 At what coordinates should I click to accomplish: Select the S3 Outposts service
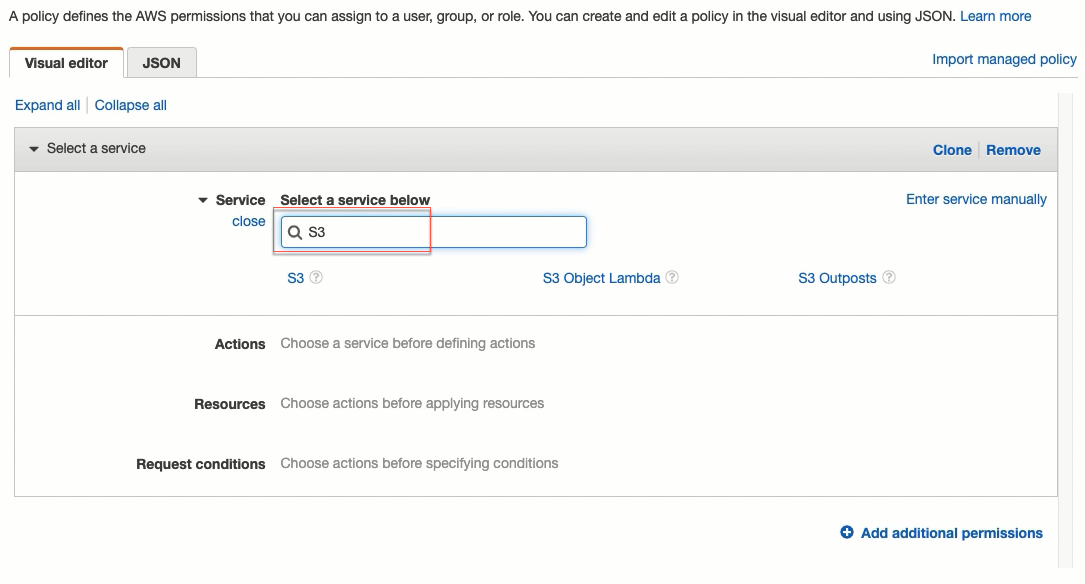point(837,278)
